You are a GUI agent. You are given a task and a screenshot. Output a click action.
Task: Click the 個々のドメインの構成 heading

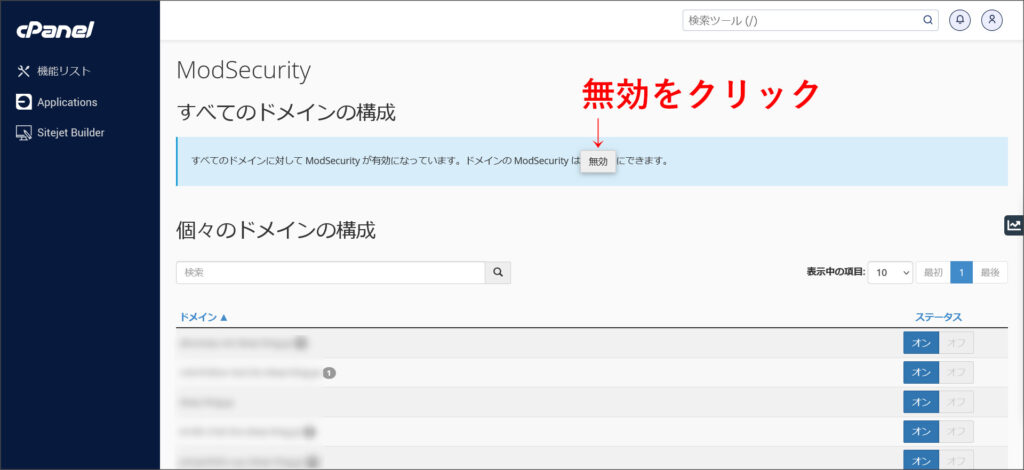(276, 230)
